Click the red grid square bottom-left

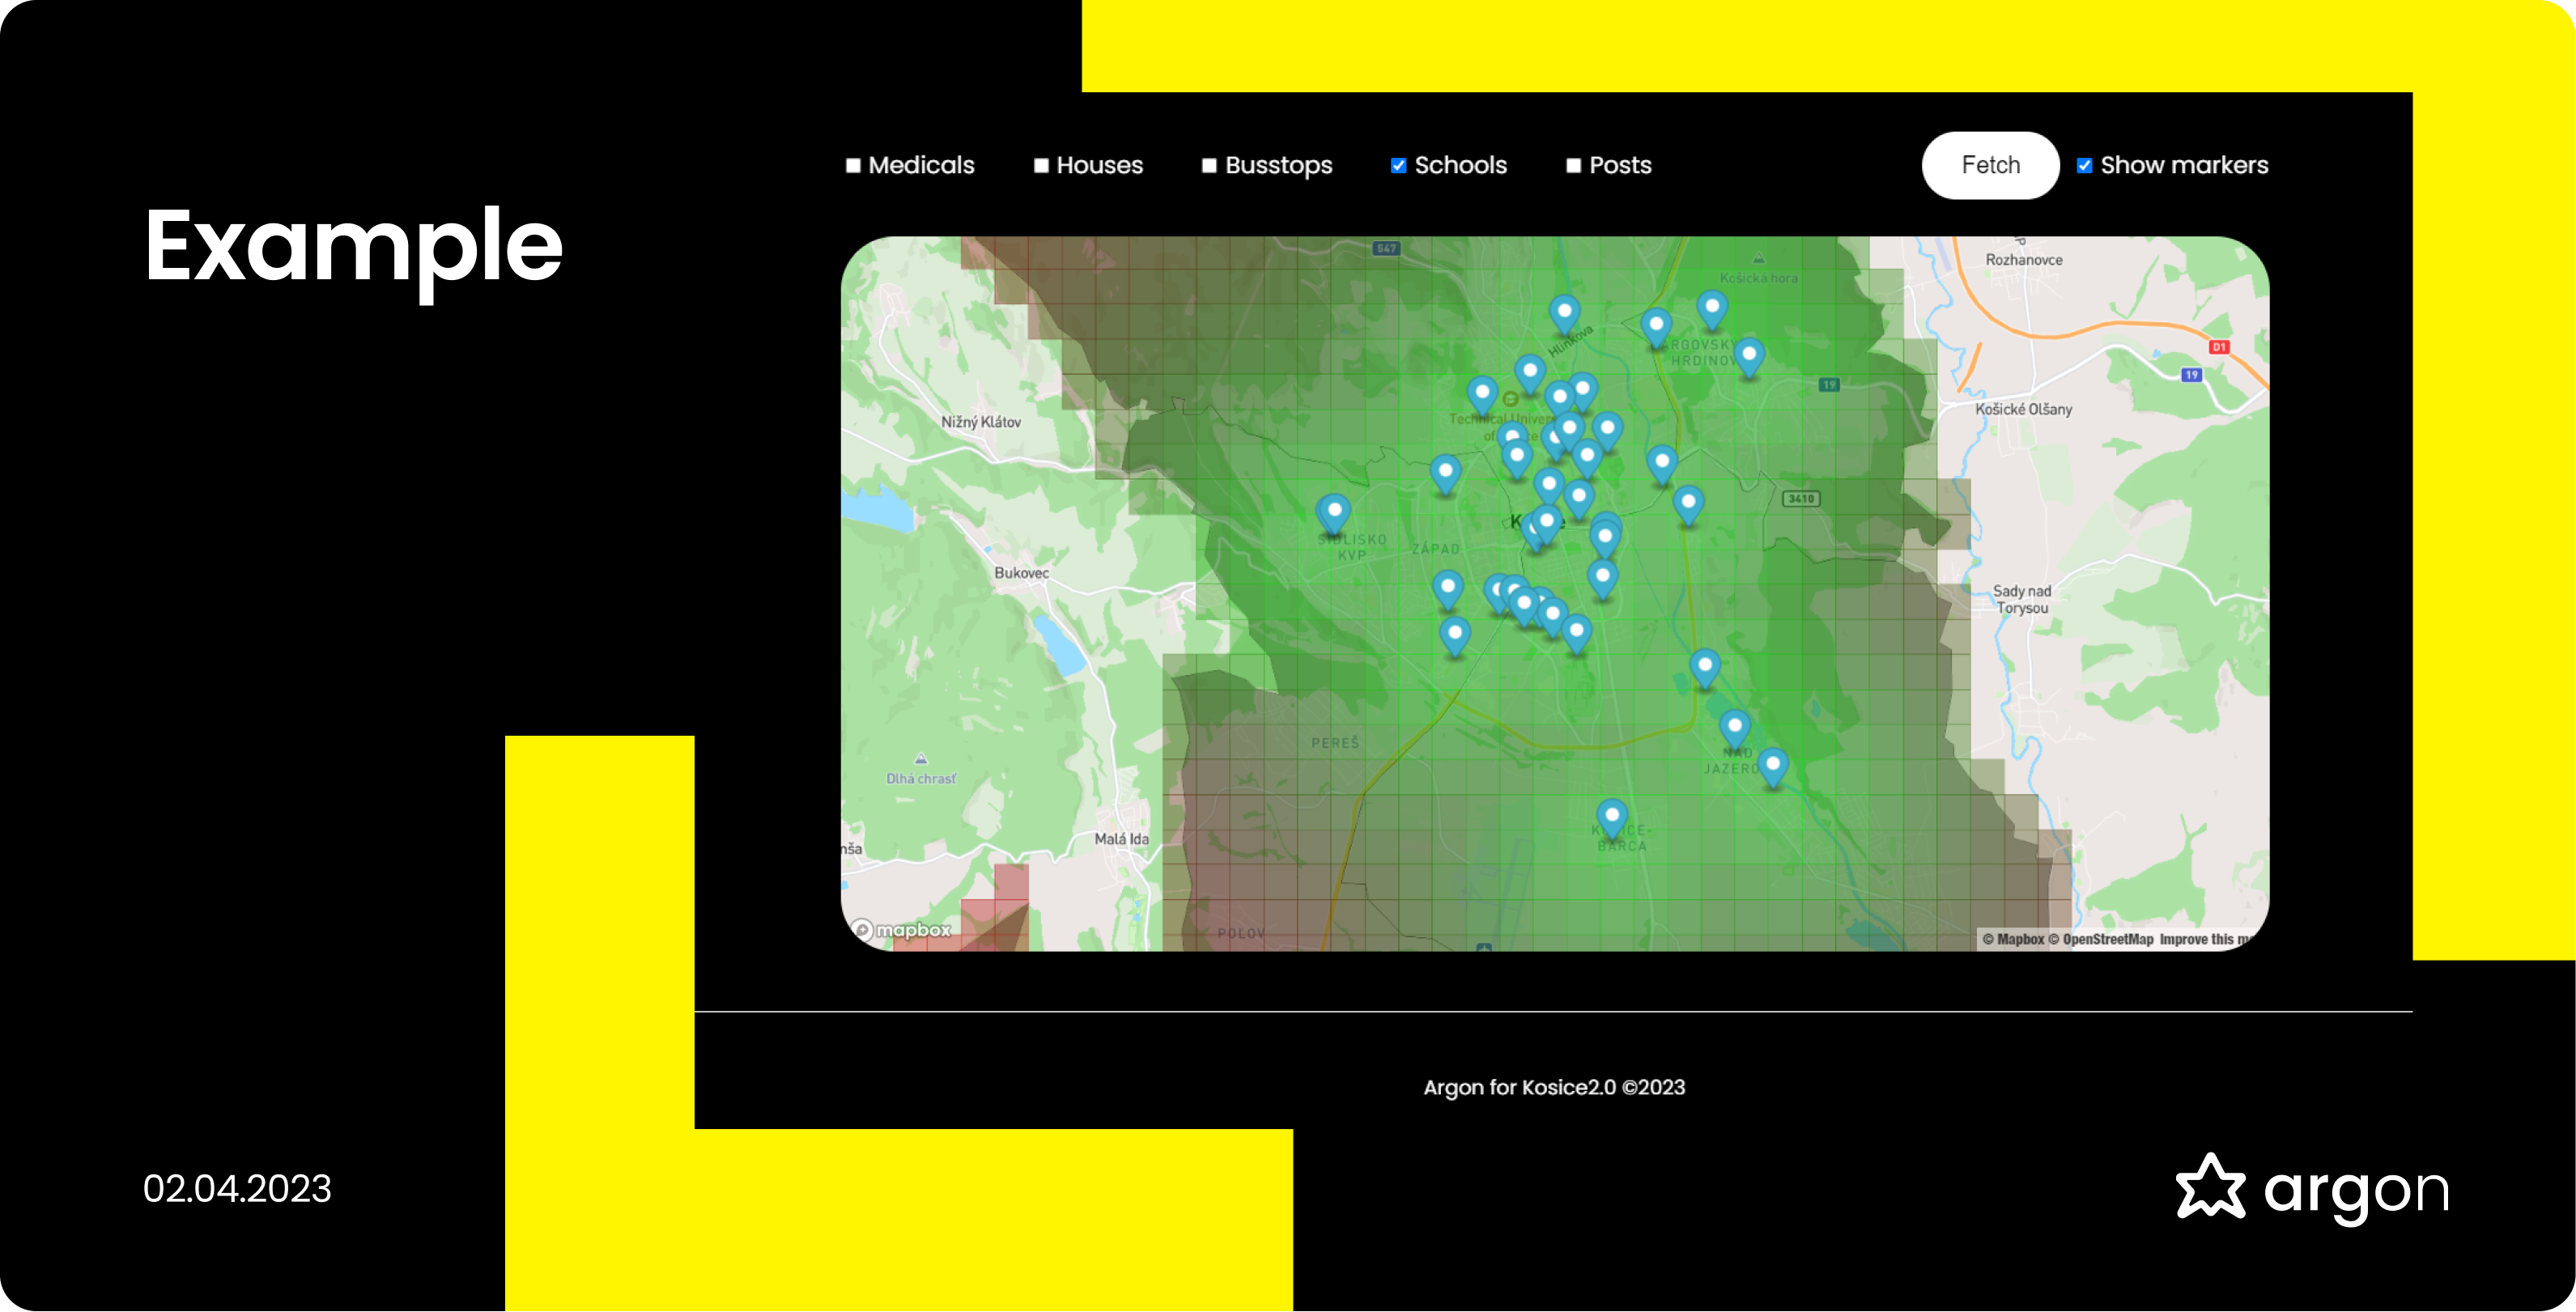pyautogui.click(x=1011, y=882)
